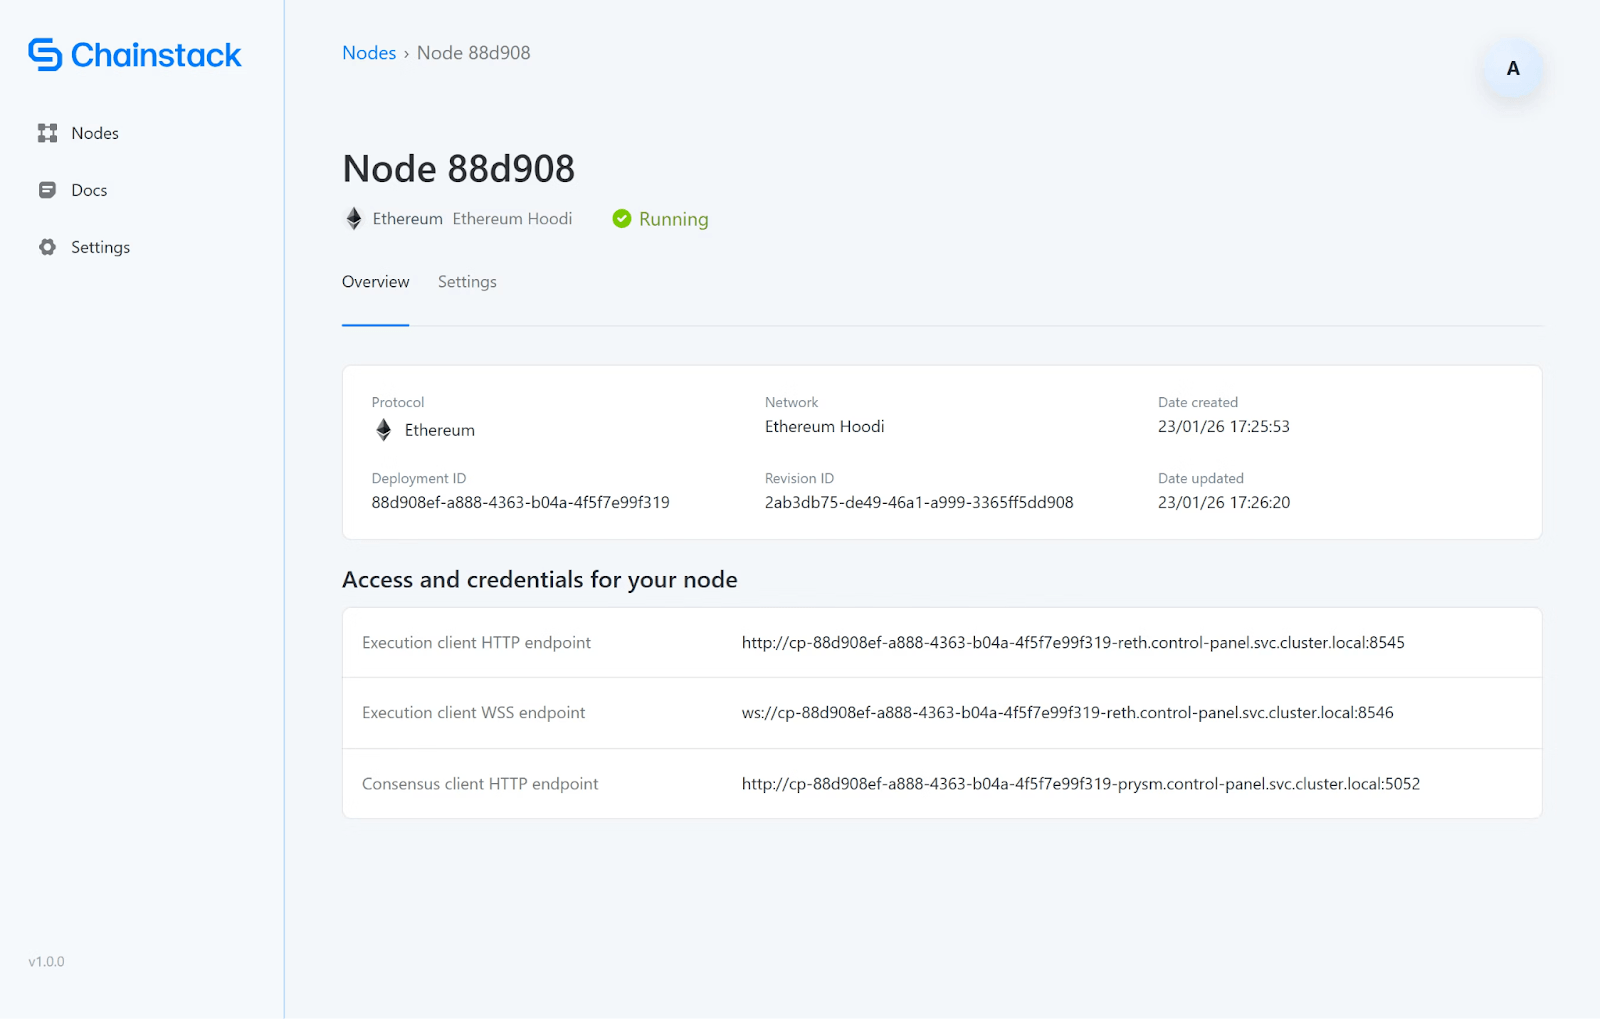This screenshot has height=1019, width=1600.
Task: Click the Consensus client HTTP endpoint URL
Action: point(1080,784)
